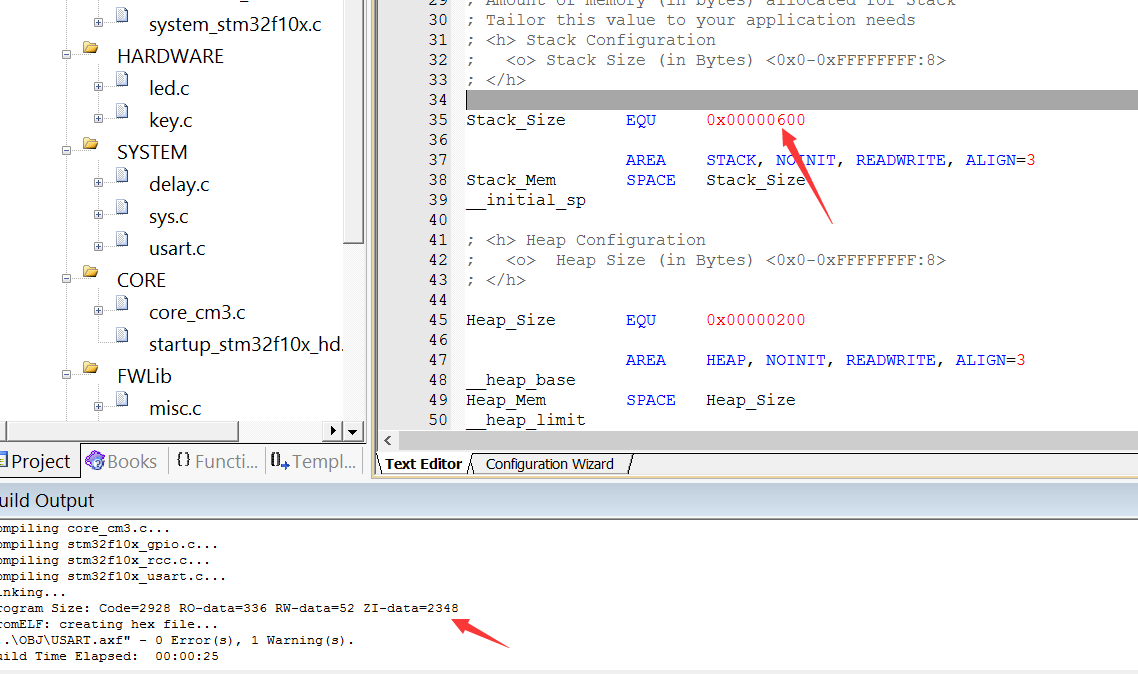Open system_stm32f10x.c file in project tree
Viewport: 1138px width, 674px height.
(234, 25)
